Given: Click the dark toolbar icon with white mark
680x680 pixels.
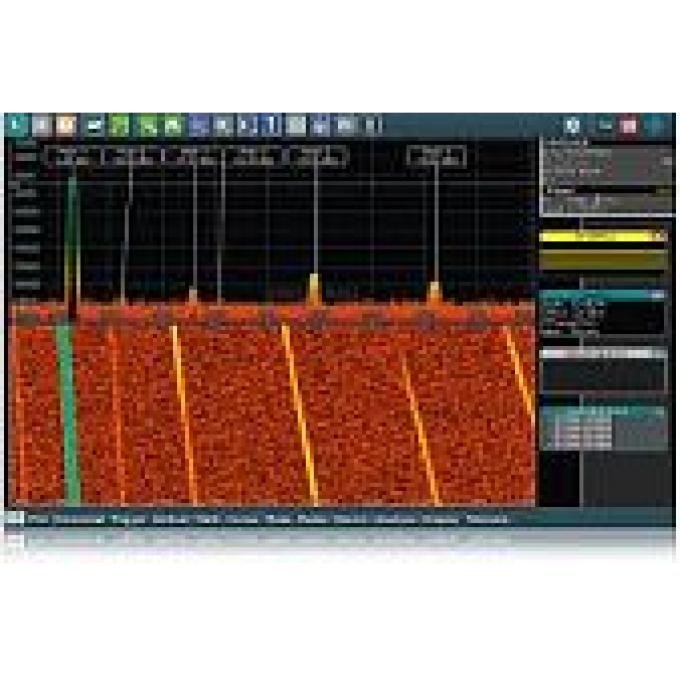Looking at the screenshot, I should coord(94,126).
